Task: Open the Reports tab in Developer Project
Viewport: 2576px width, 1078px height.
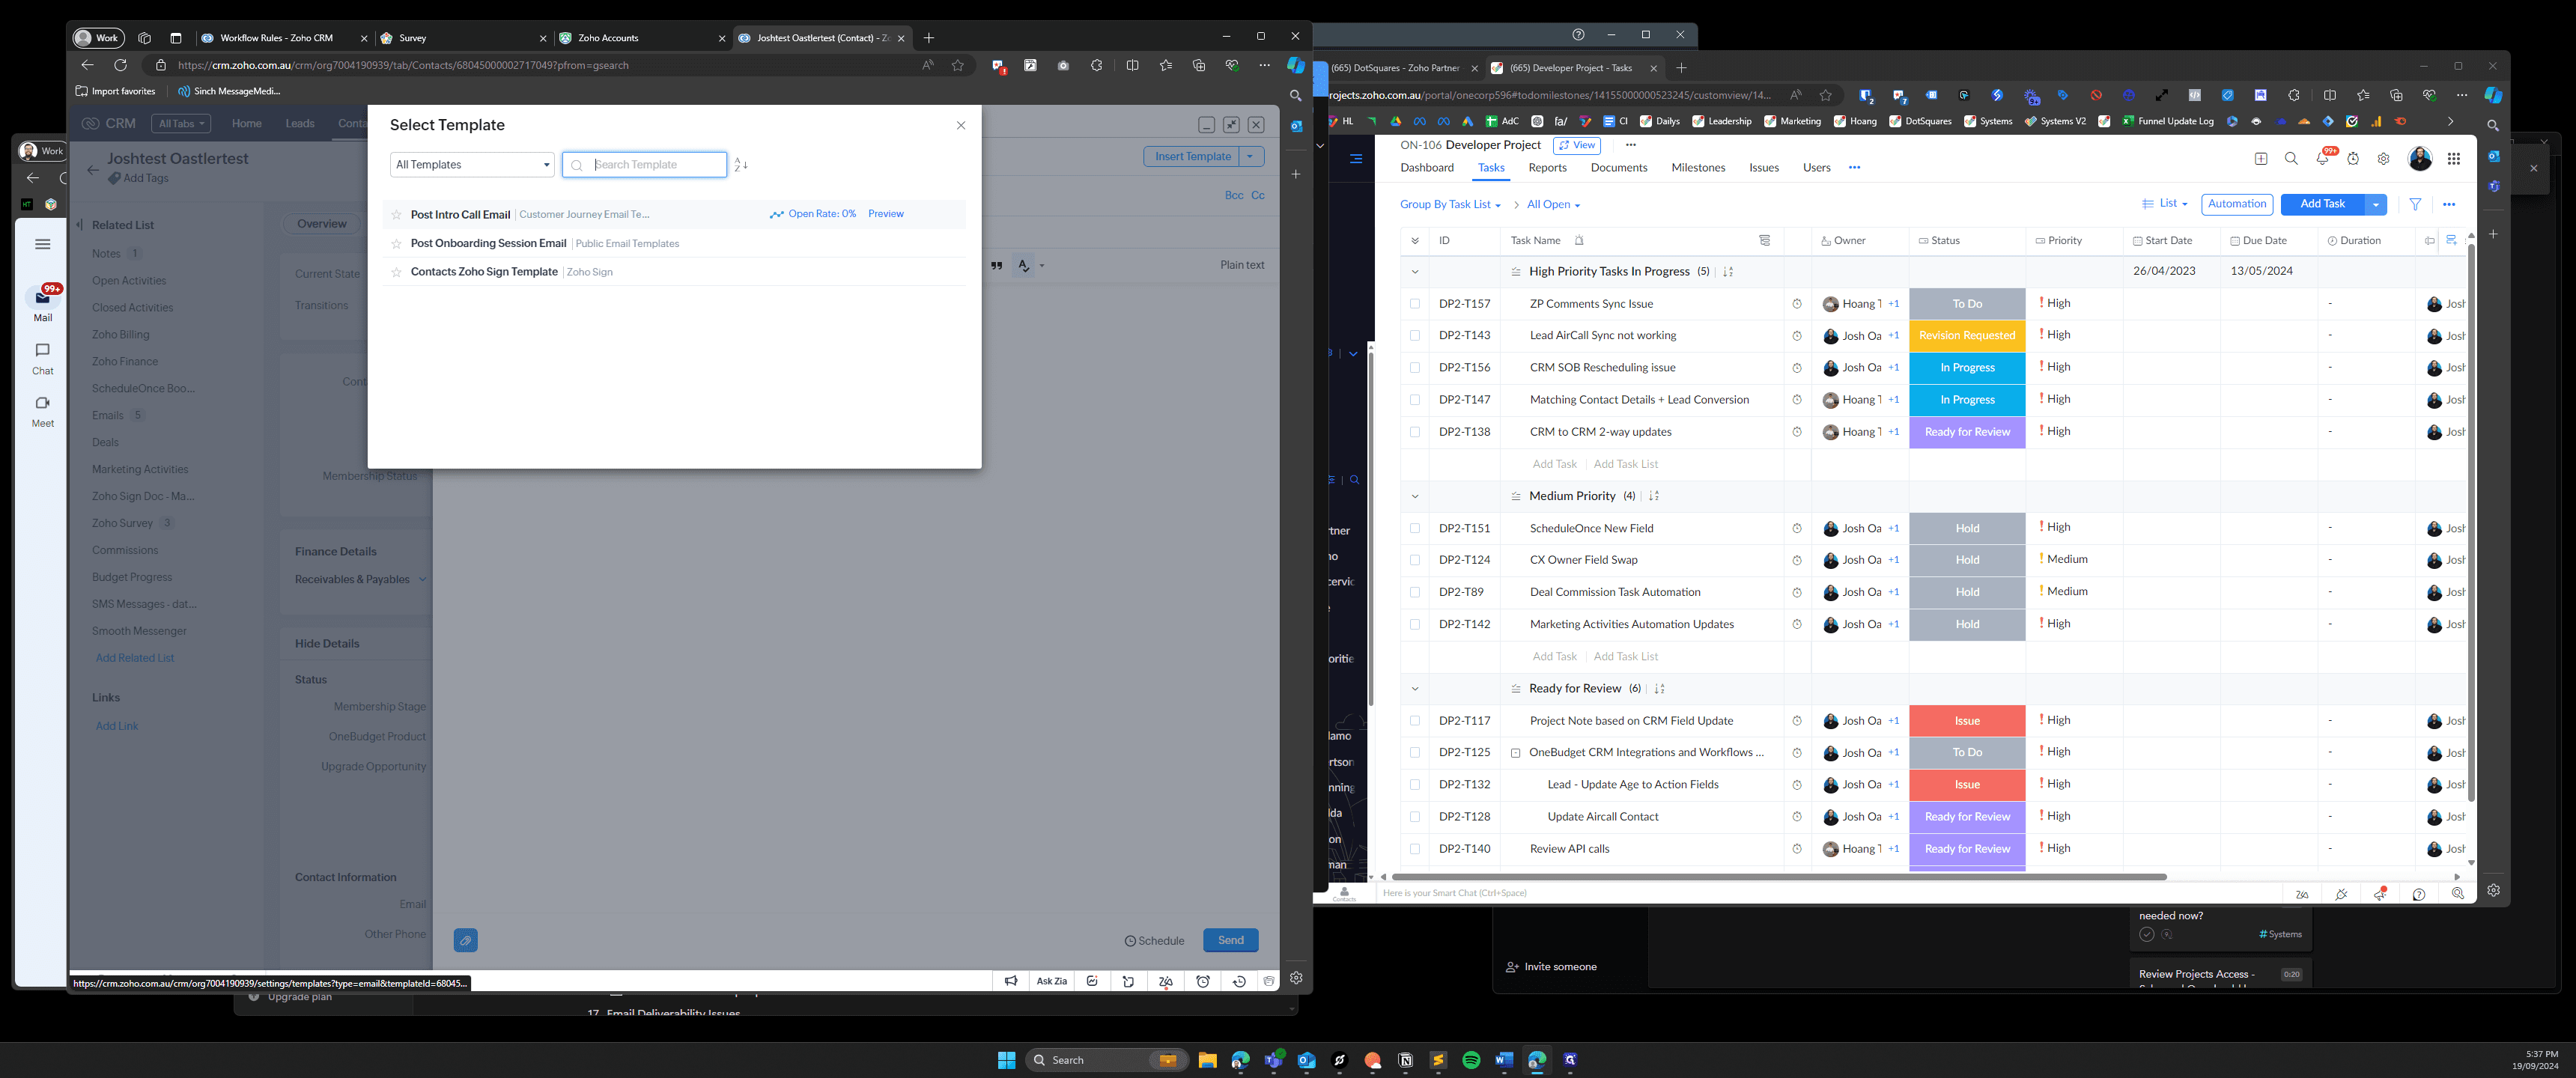Action: click(1547, 168)
